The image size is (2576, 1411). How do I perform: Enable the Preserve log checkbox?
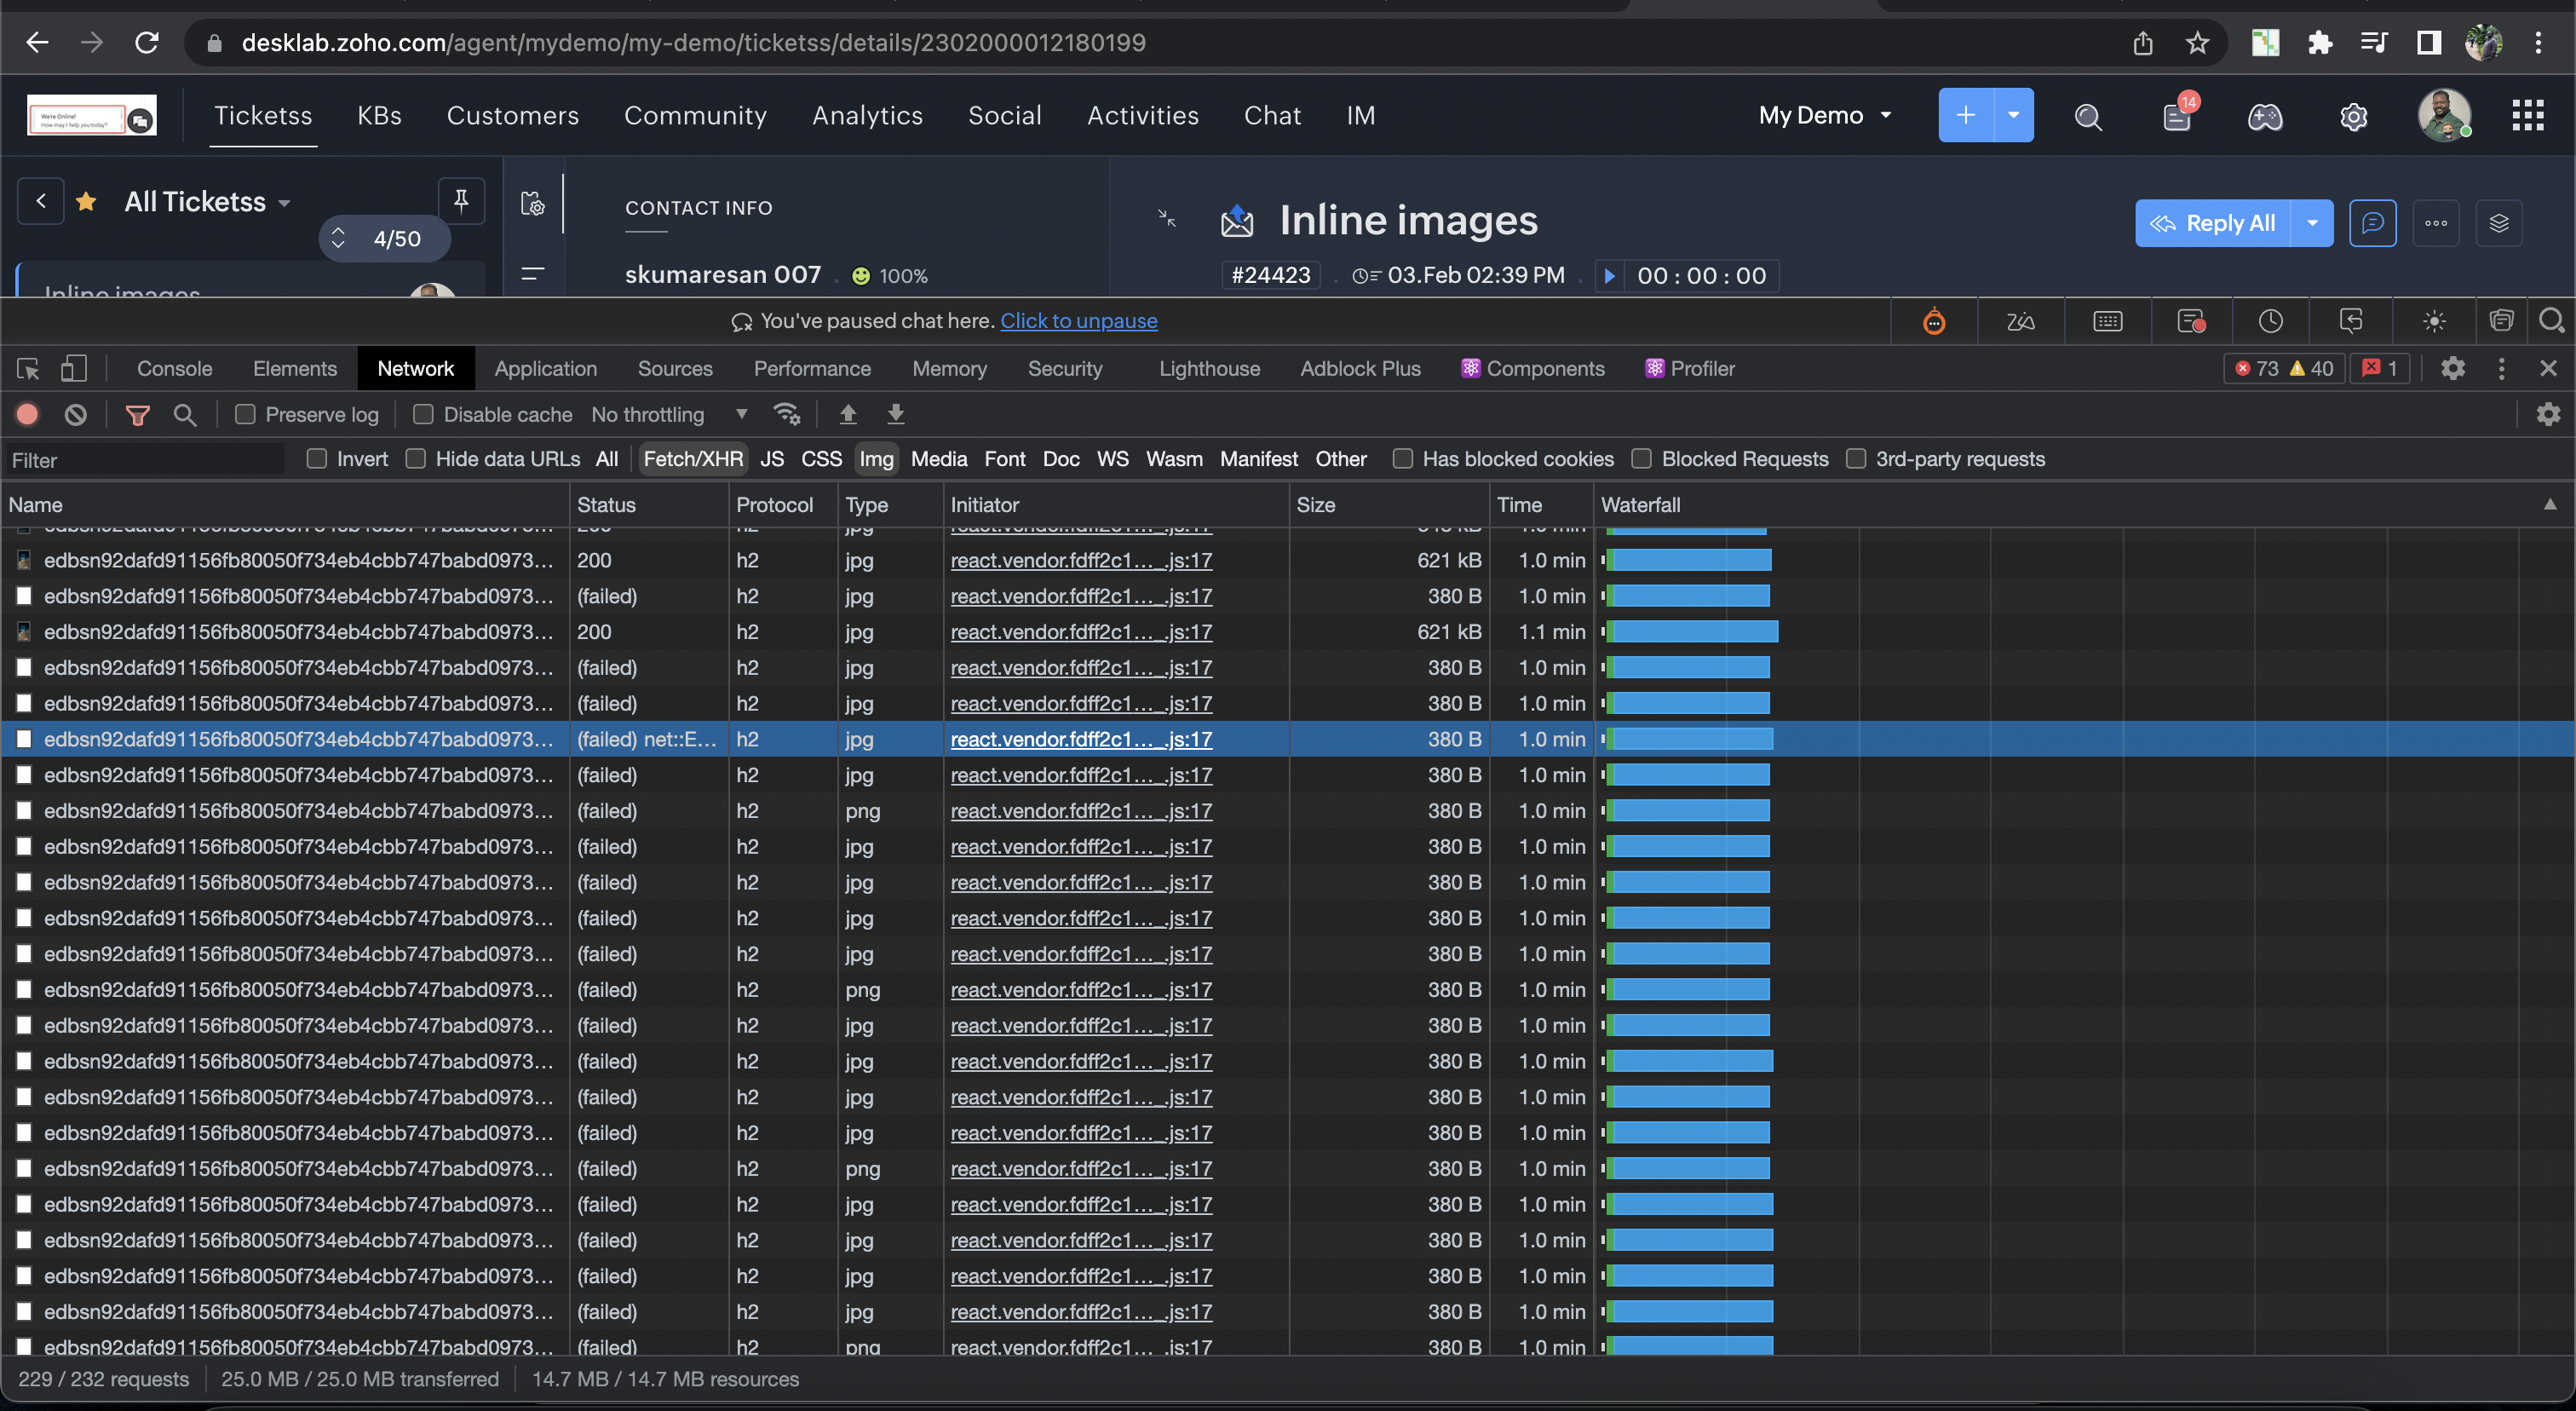pyautogui.click(x=245, y=414)
